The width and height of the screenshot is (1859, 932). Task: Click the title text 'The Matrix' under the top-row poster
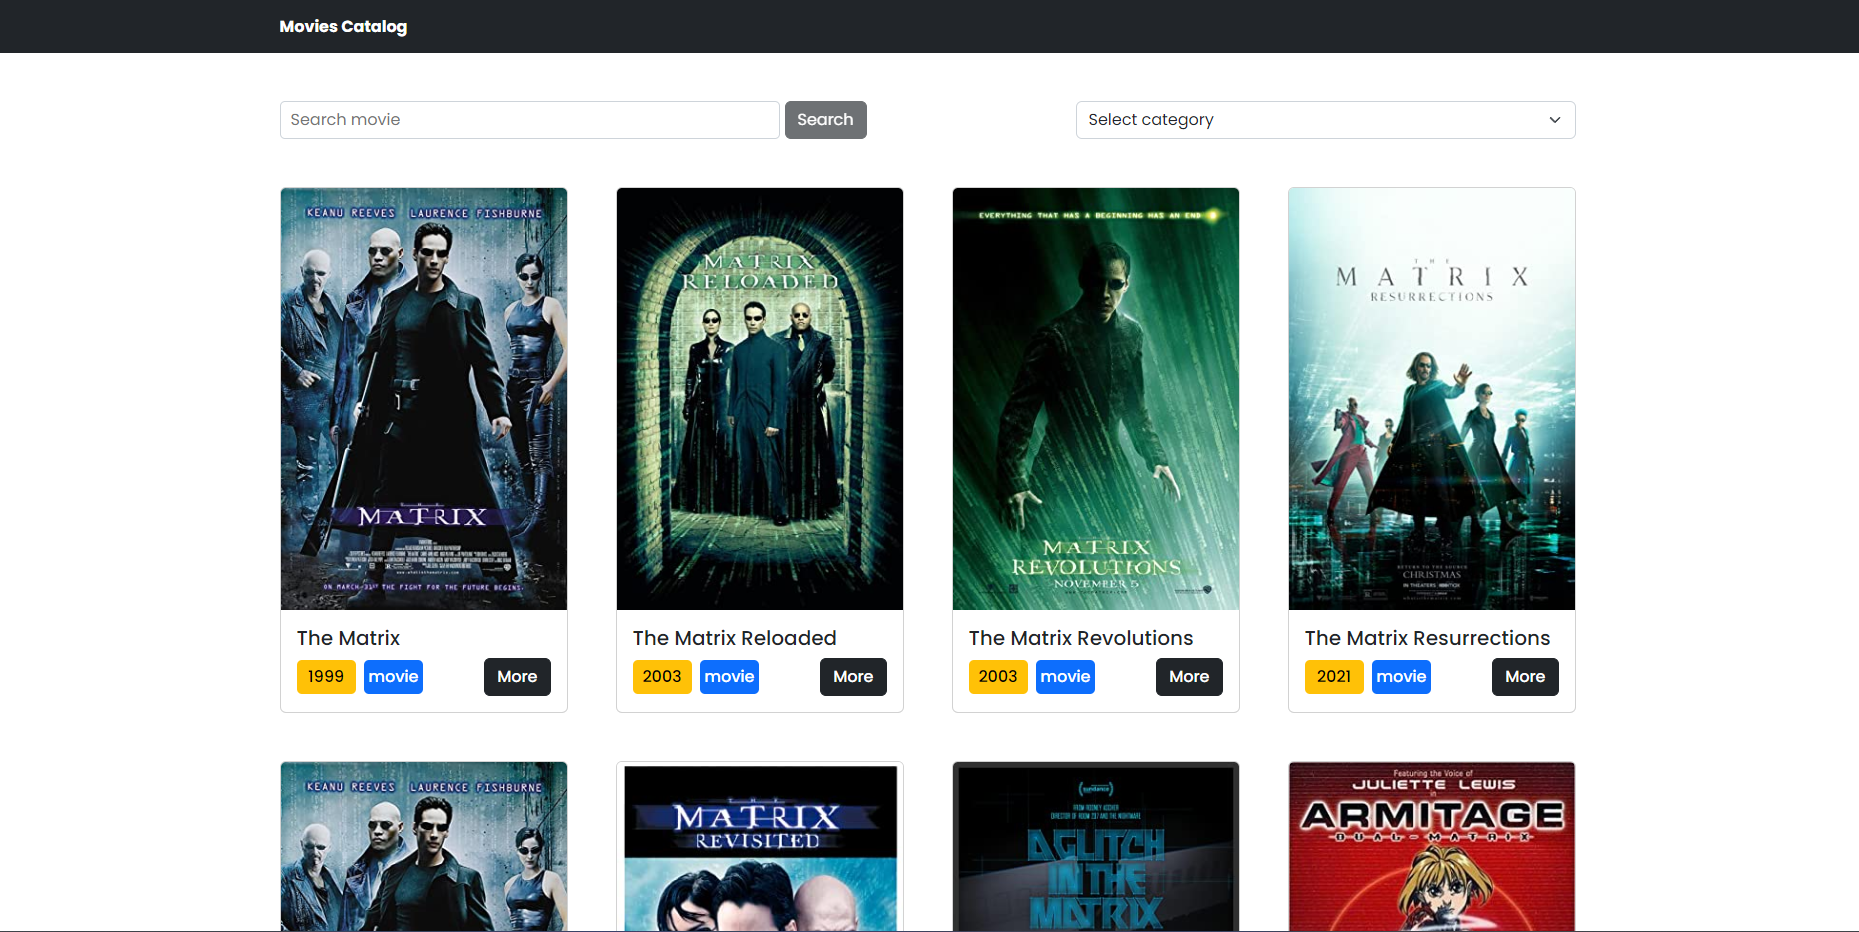348,638
